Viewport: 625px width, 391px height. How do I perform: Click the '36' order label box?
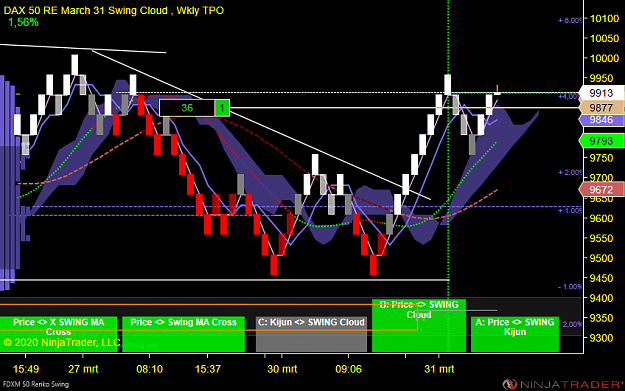[187, 108]
